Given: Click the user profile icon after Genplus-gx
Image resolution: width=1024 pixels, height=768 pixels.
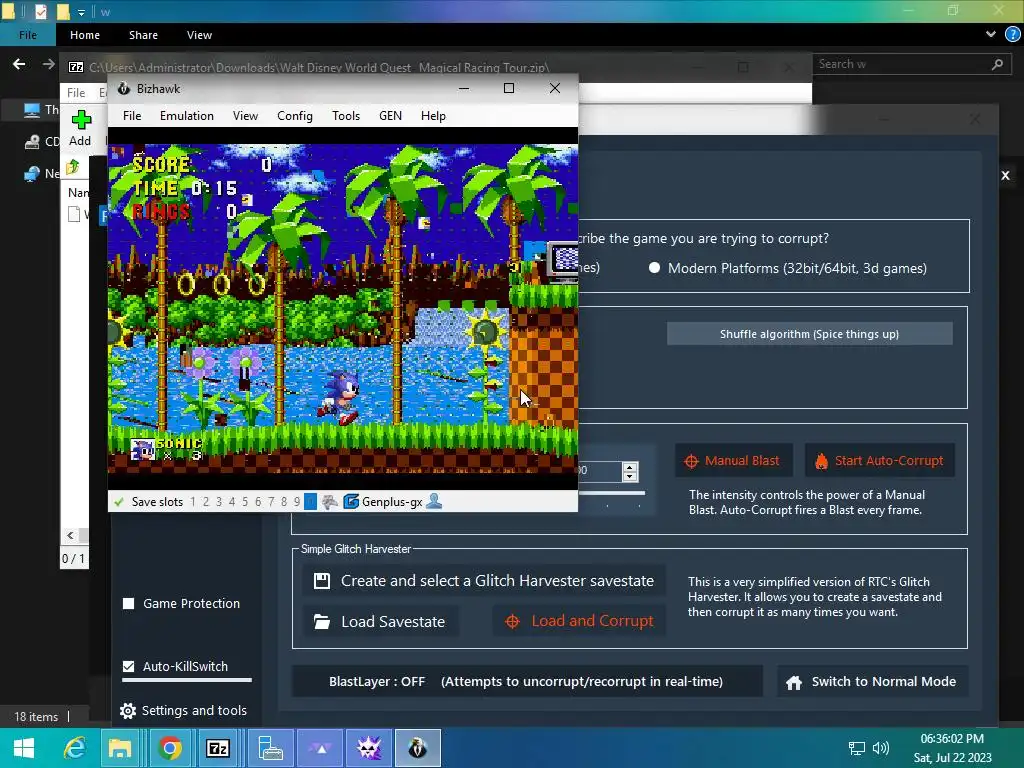Looking at the screenshot, I should 434,502.
